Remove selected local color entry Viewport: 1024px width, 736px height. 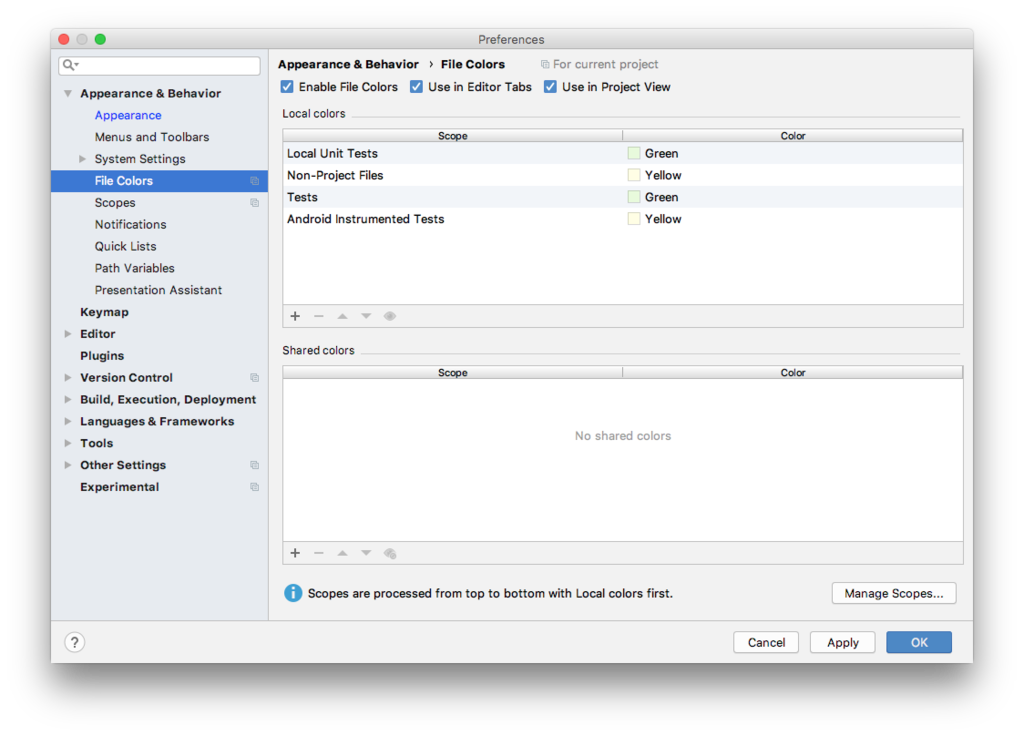pos(319,316)
